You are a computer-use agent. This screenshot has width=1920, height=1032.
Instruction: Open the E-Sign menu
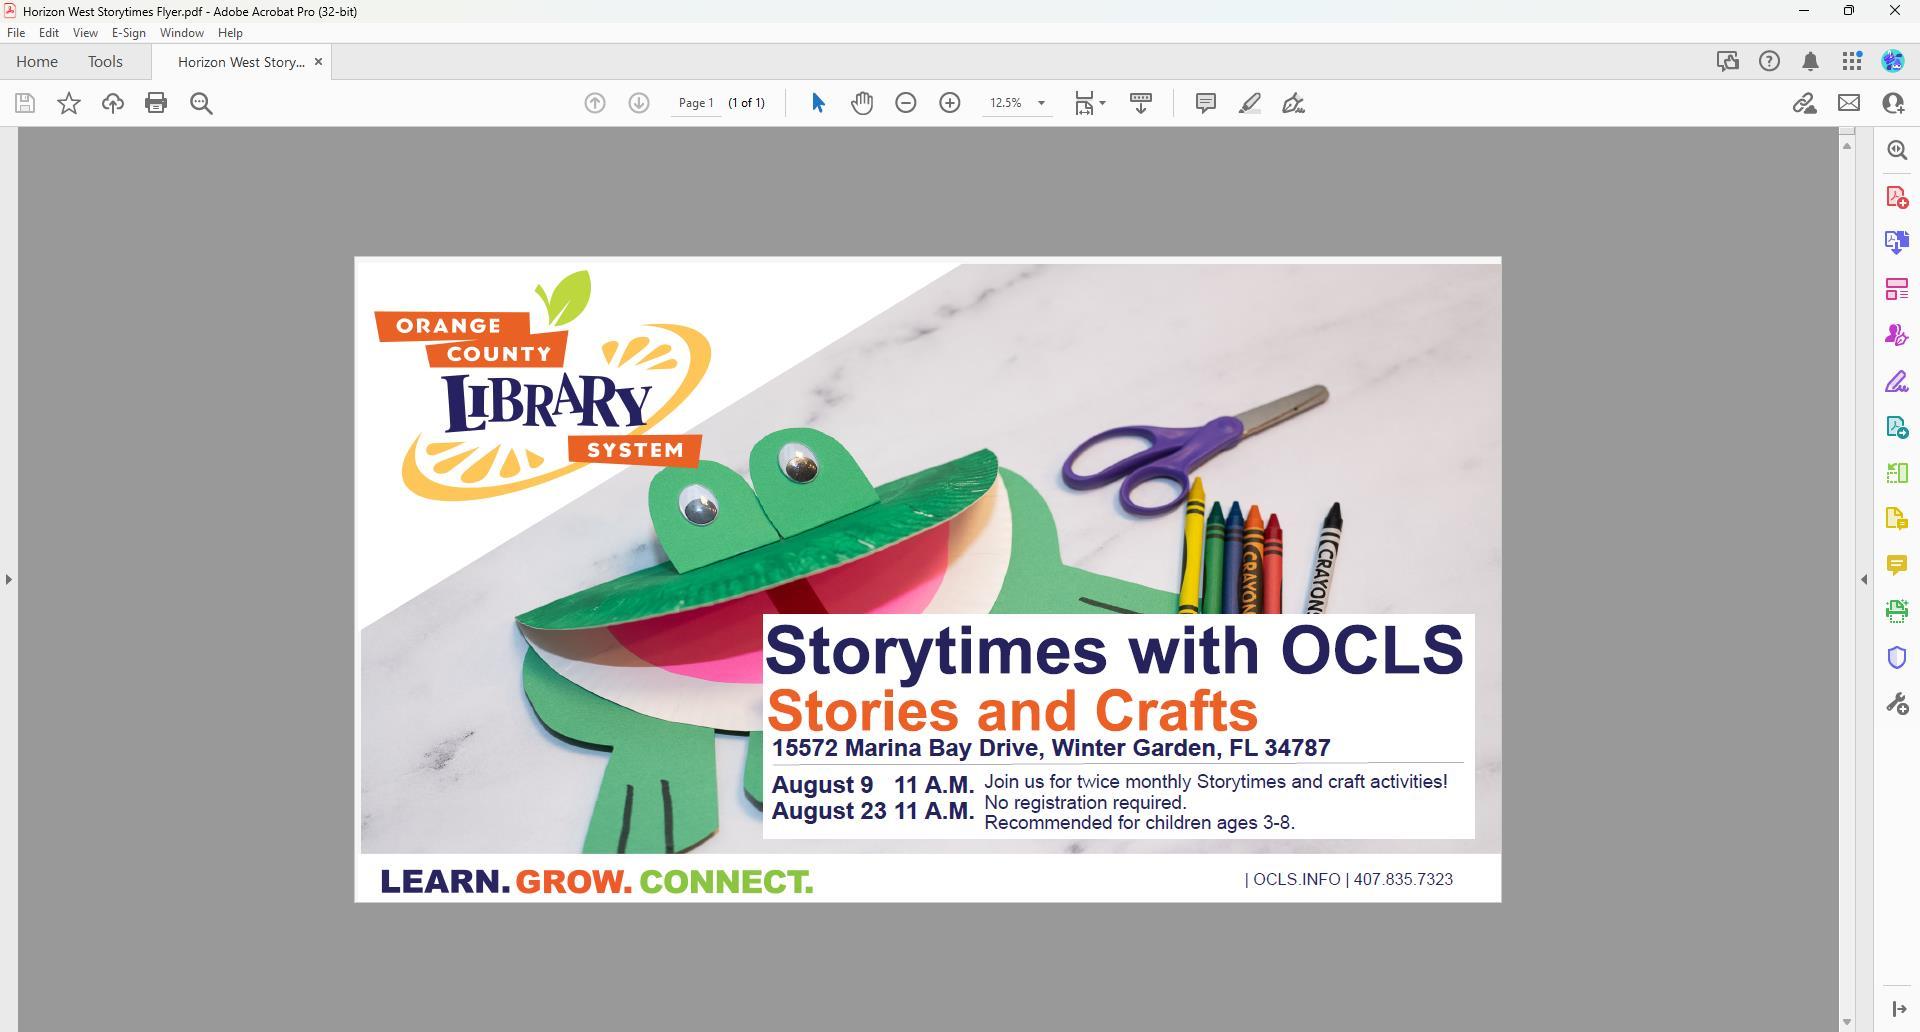click(x=129, y=33)
